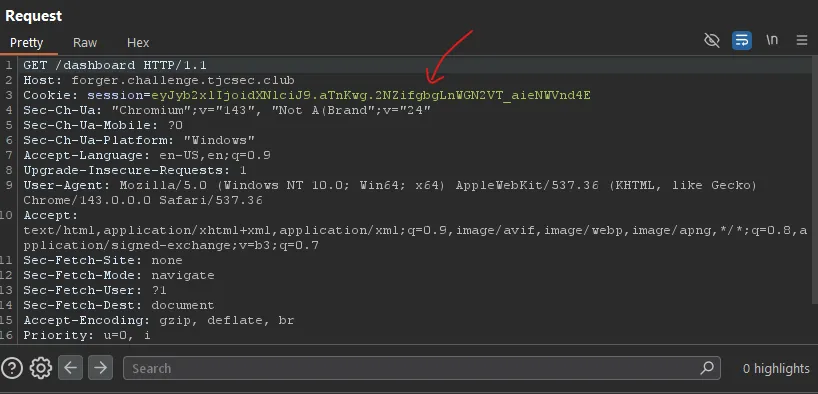Image resolution: width=818 pixels, height=394 pixels.
Task: Click the request editor vertical scrollbar
Action: 815,180
